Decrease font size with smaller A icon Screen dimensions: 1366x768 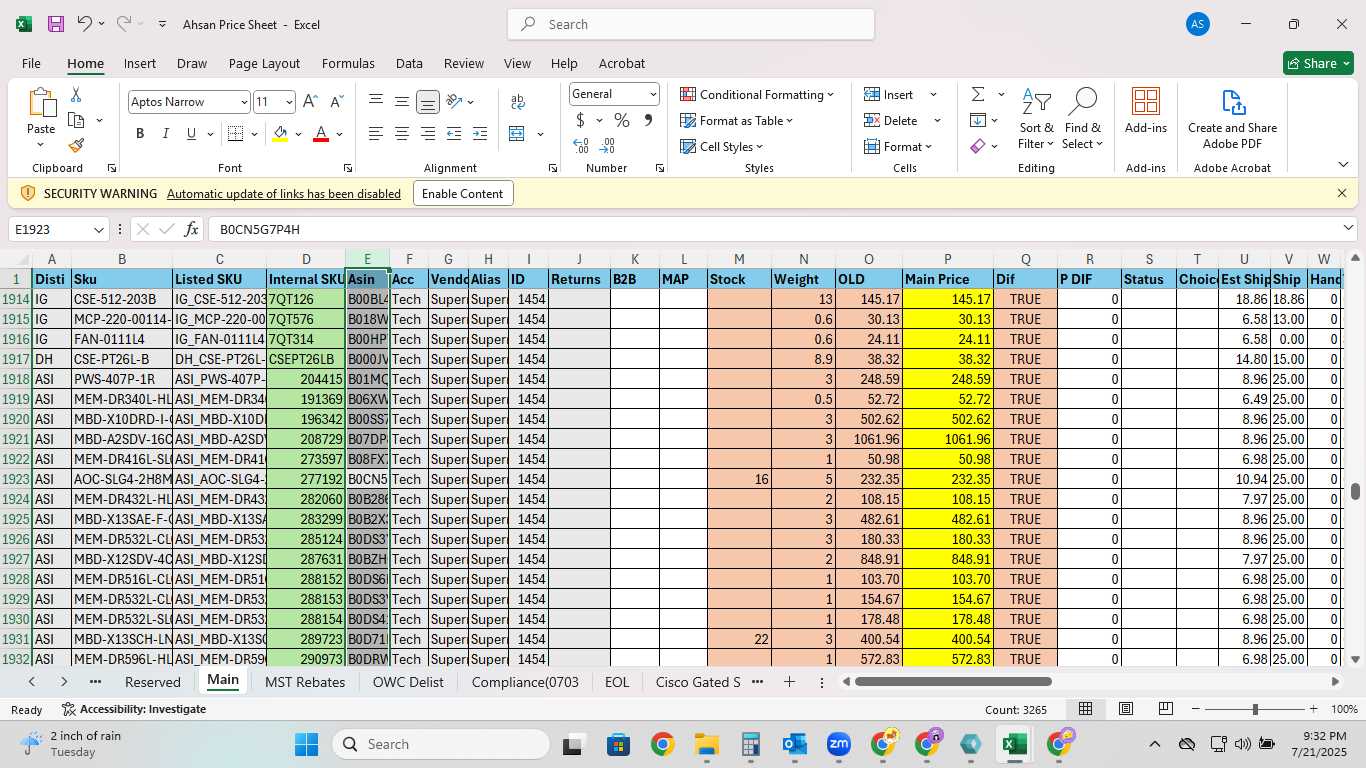[x=336, y=102]
